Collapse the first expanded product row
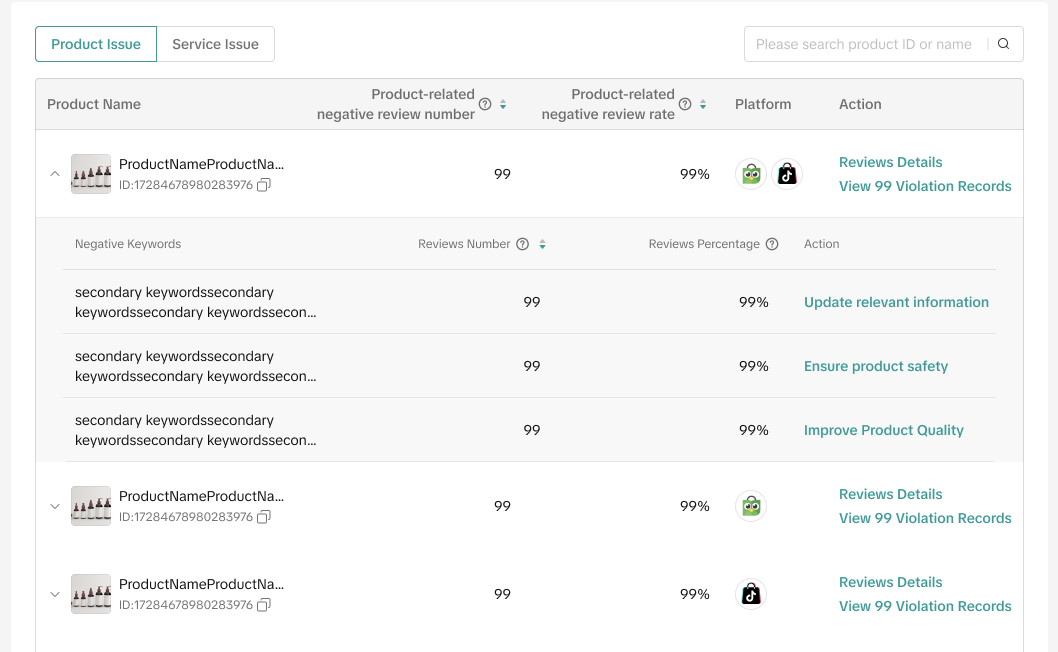Viewport: 1058px width, 652px height. click(x=55, y=174)
